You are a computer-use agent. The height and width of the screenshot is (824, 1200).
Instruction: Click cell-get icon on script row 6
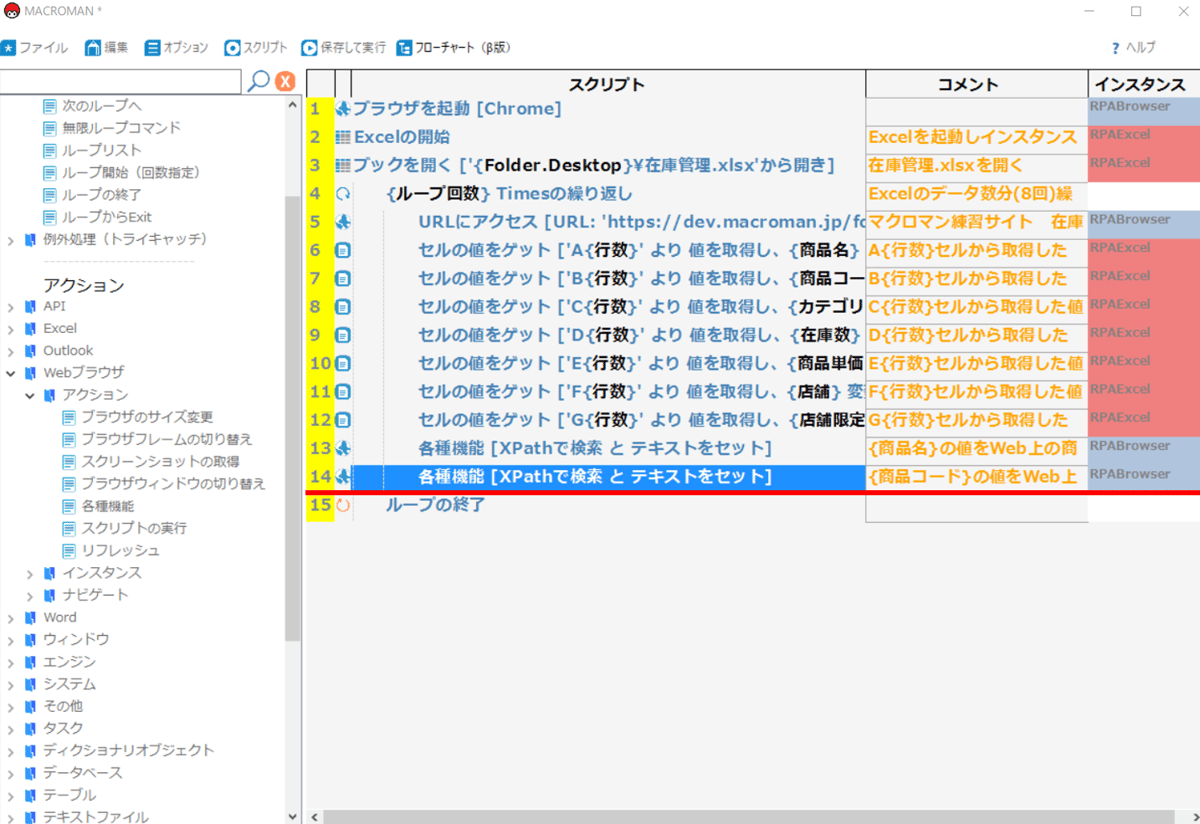343,250
